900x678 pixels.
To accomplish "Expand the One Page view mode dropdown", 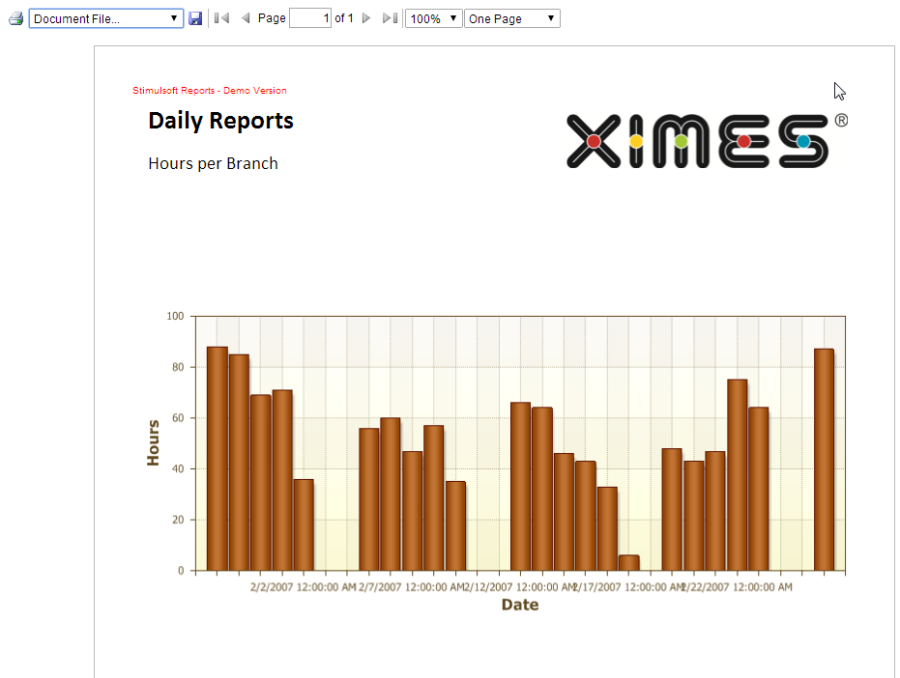I will (x=512, y=18).
